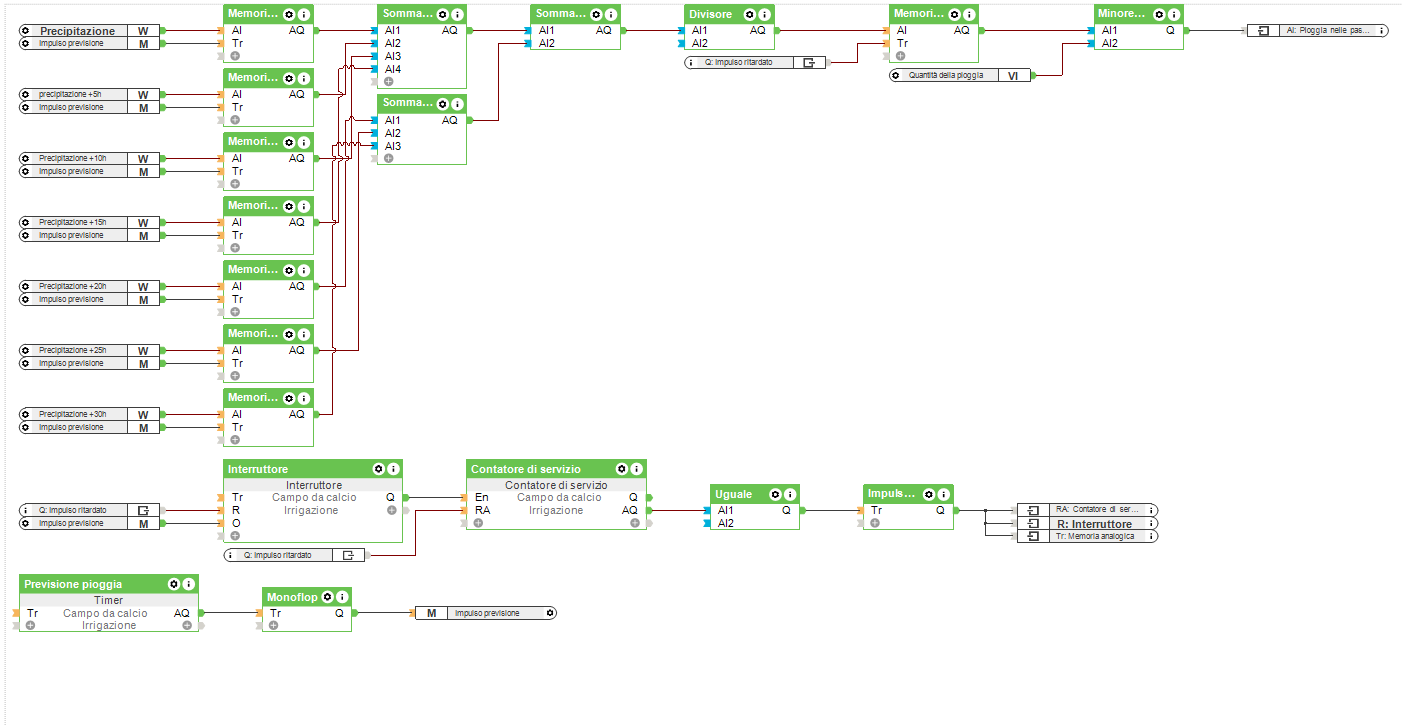The image size is (1402, 725).
Task: Click gear on Impulso previsione output after Monoflop
Action: [549, 613]
